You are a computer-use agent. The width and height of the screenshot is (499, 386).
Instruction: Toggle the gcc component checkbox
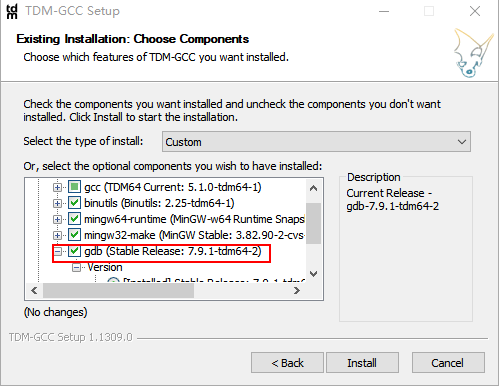pos(74,187)
